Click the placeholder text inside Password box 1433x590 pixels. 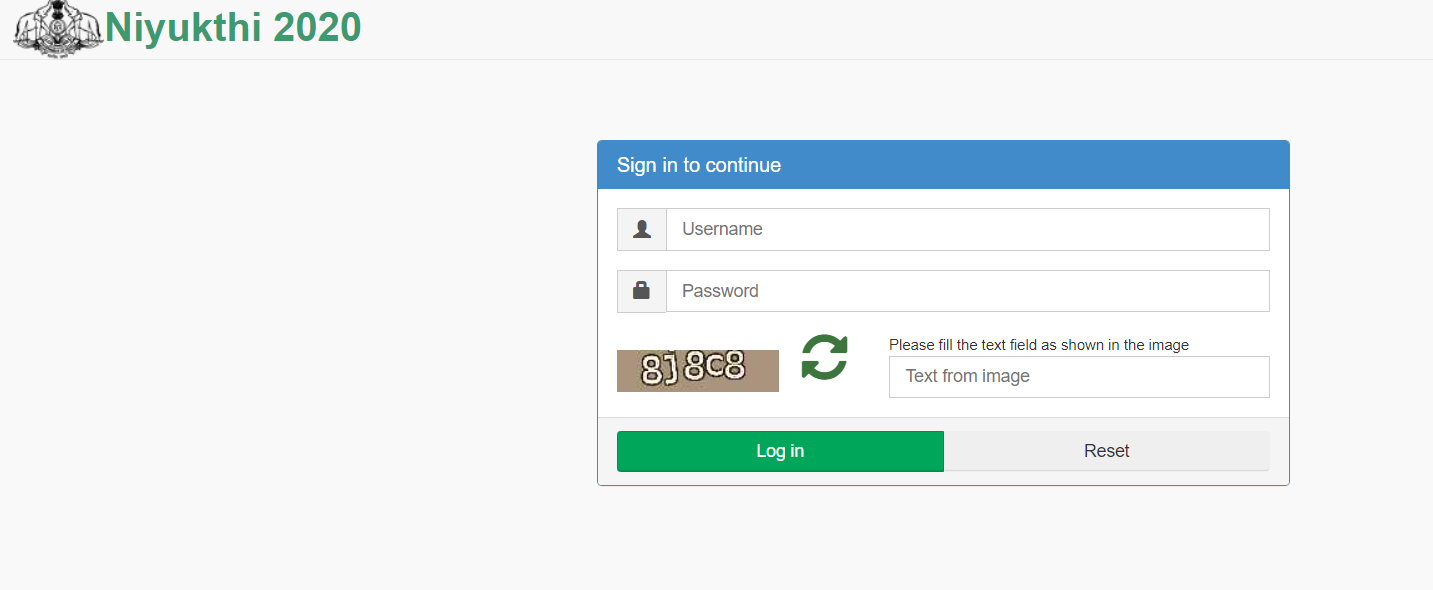tap(720, 291)
